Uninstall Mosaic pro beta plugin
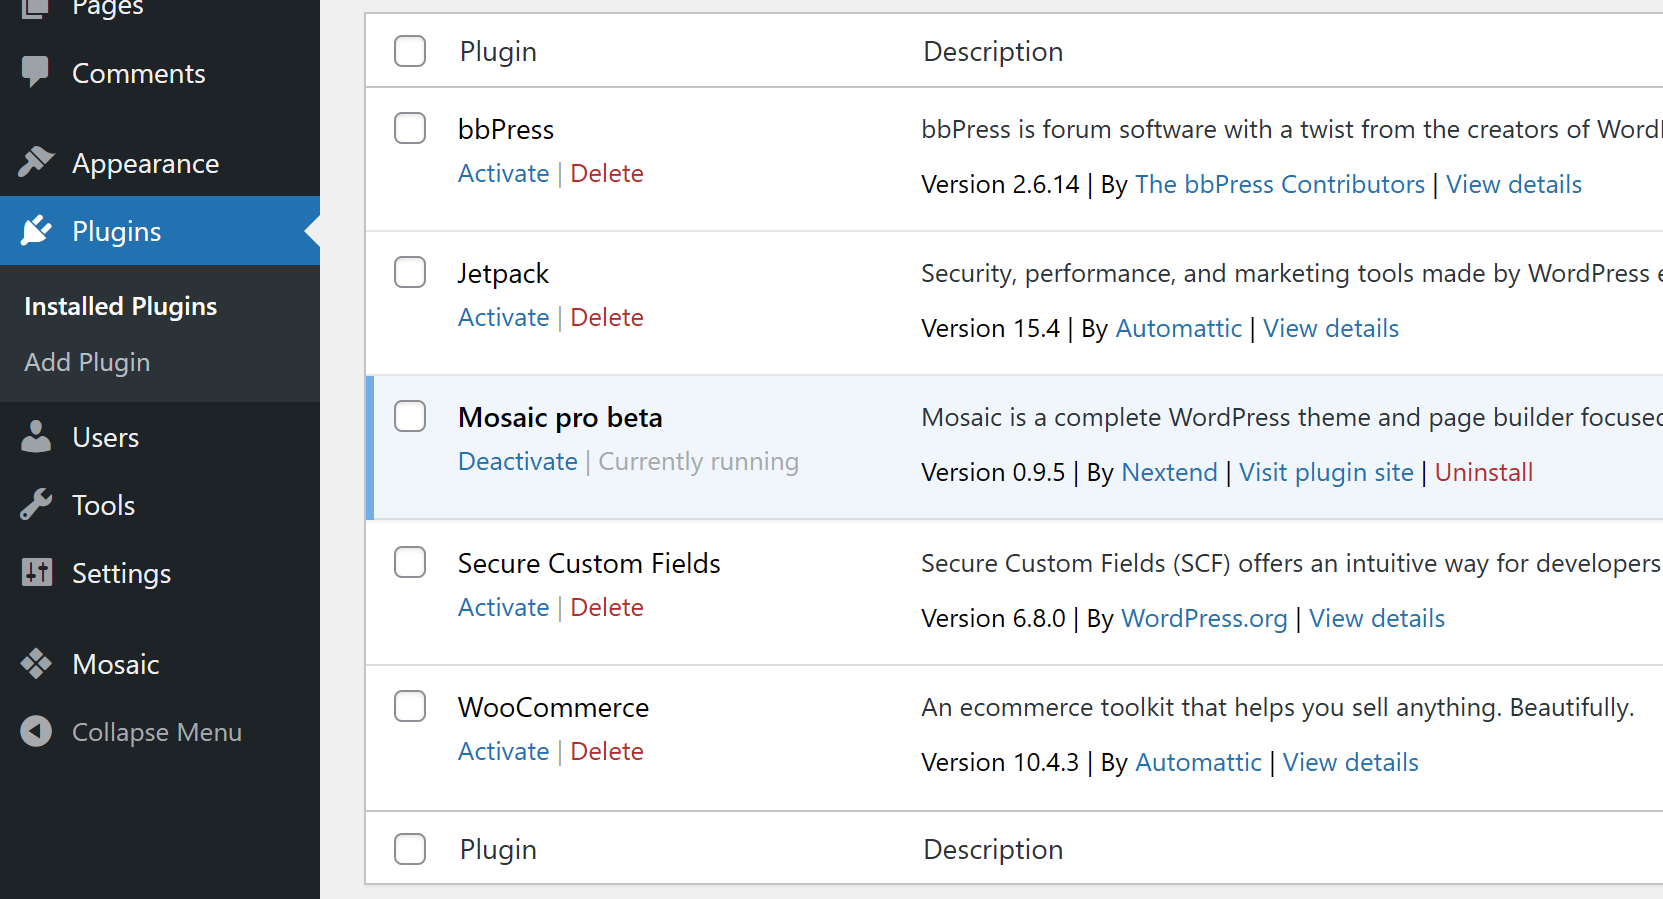Screen dimensions: 1663x899 1483,472
